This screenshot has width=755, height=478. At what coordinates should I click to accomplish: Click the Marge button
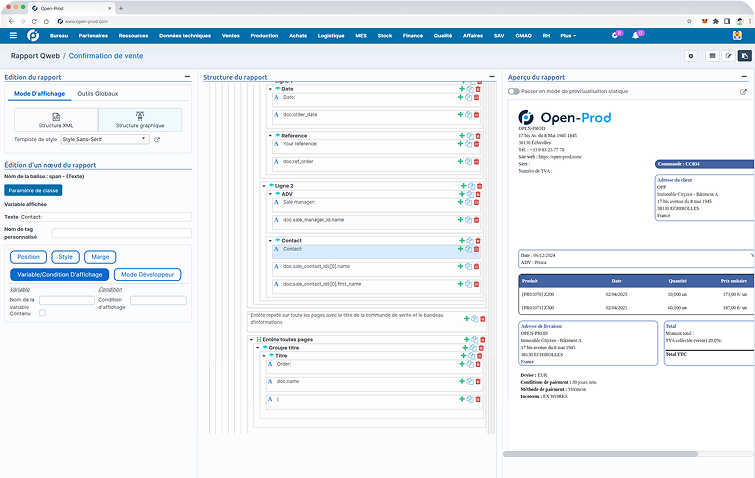tap(100, 257)
